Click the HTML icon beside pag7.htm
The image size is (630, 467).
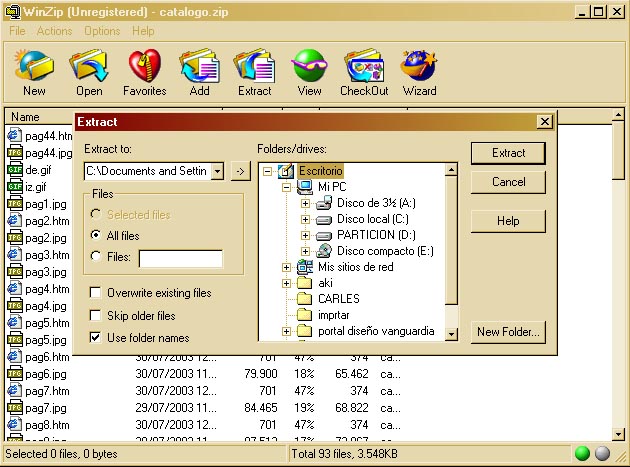(x=15, y=391)
